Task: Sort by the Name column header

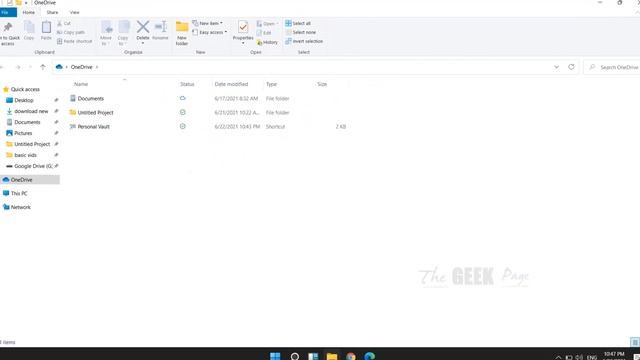Action: point(81,84)
